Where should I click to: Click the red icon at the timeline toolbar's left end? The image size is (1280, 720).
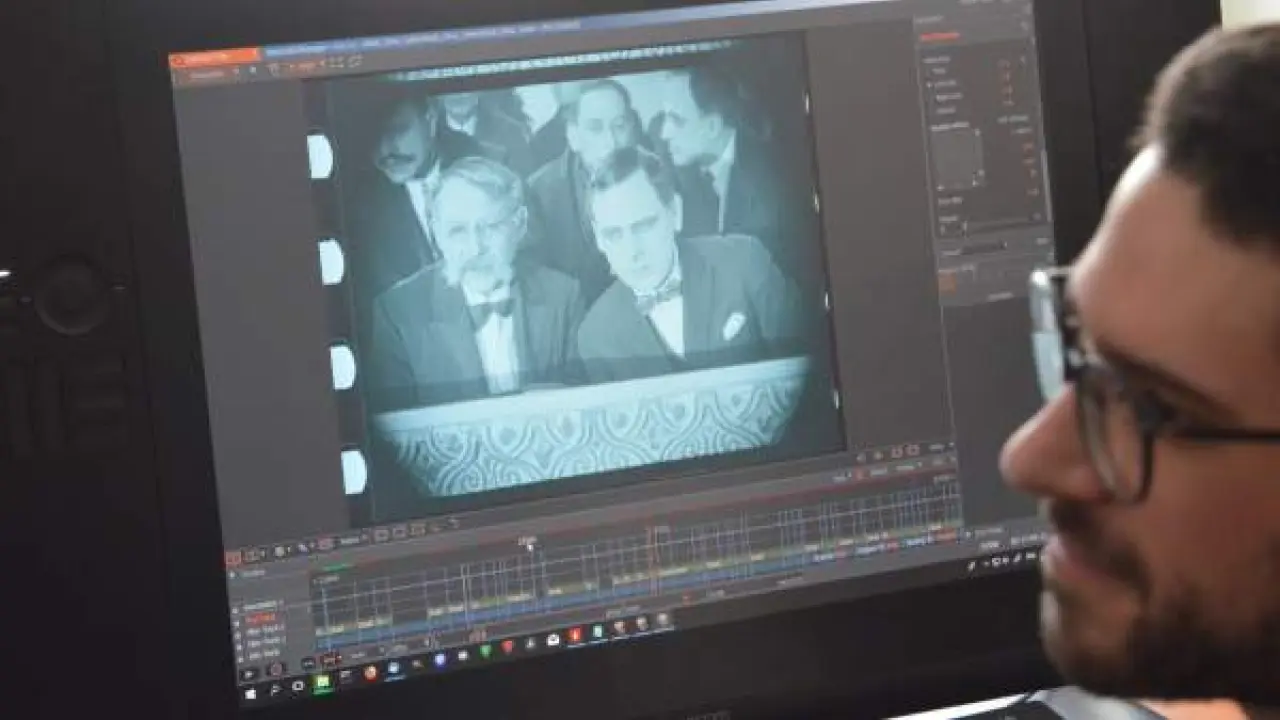pos(233,558)
